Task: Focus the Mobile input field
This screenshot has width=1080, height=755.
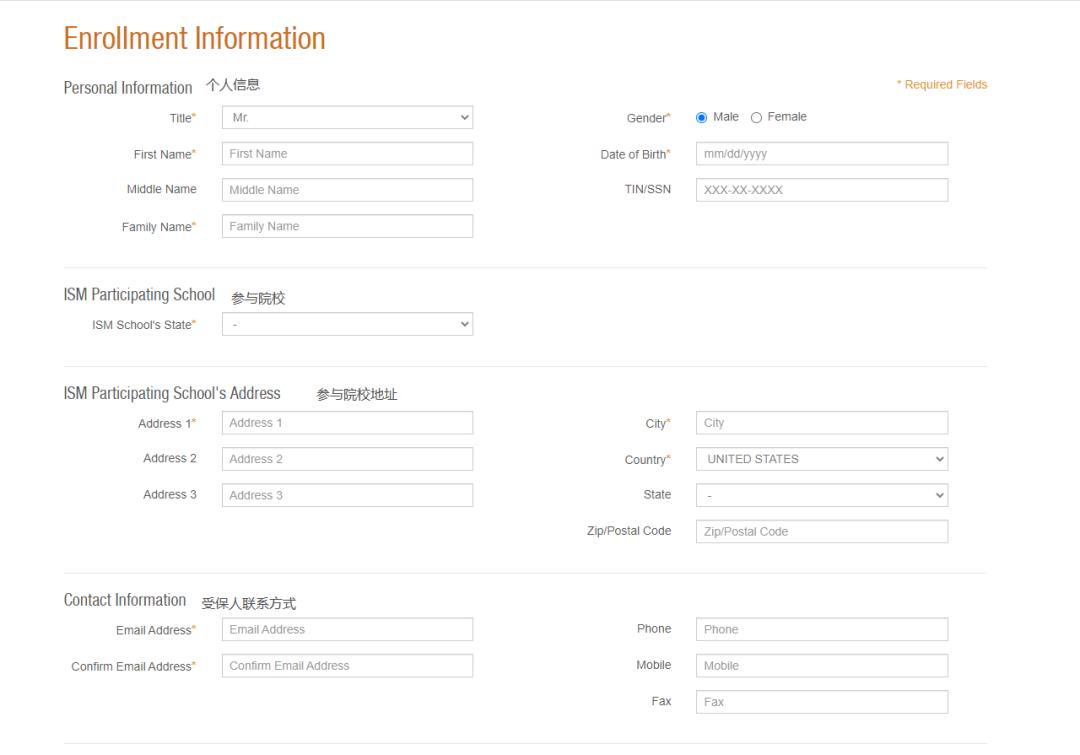Action: click(x=822, y=666)
